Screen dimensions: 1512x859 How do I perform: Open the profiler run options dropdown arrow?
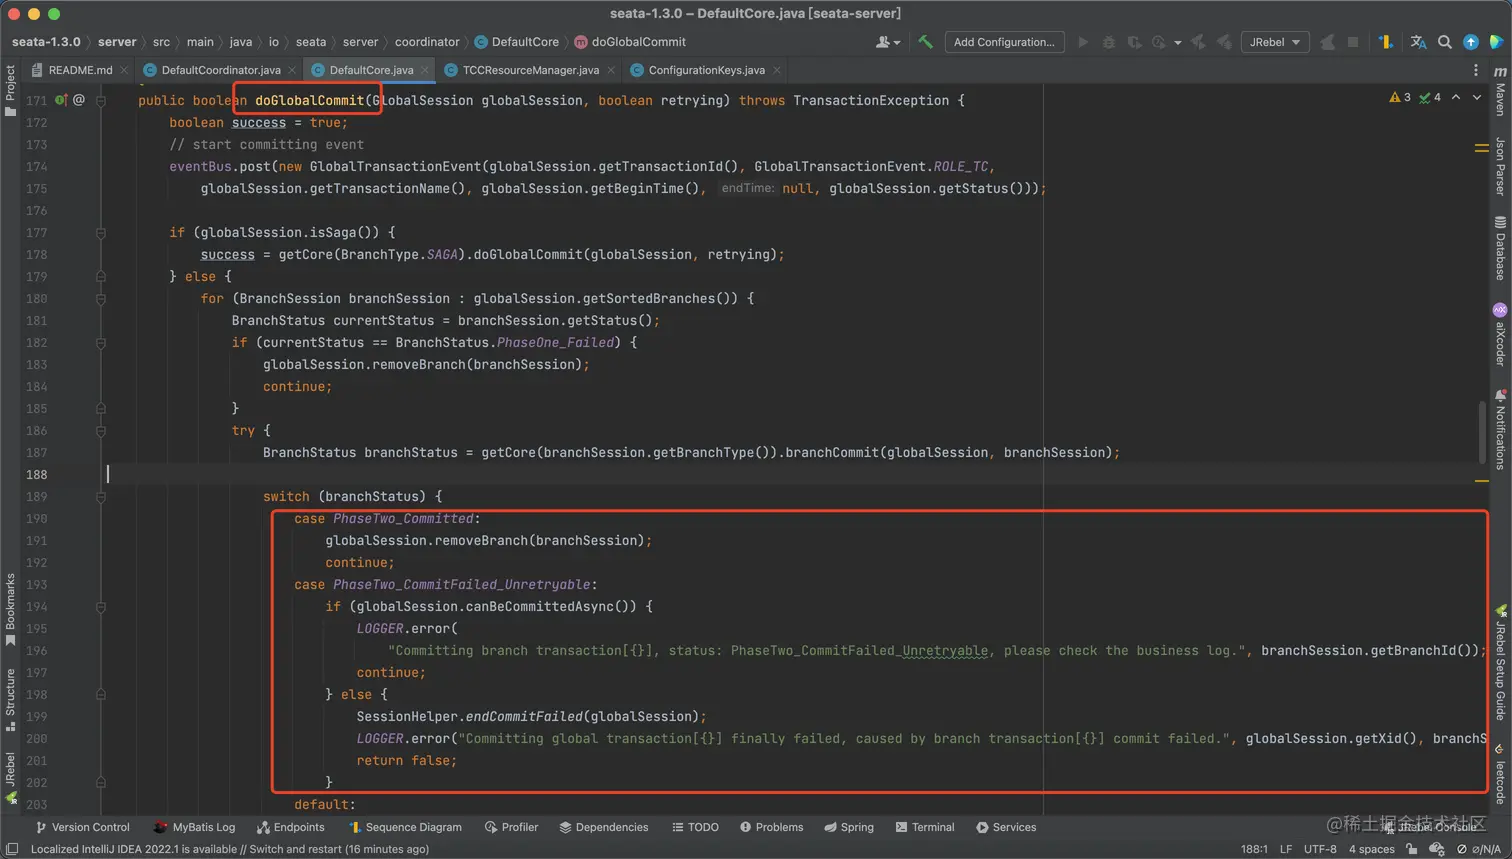(x=1178, y=43)
